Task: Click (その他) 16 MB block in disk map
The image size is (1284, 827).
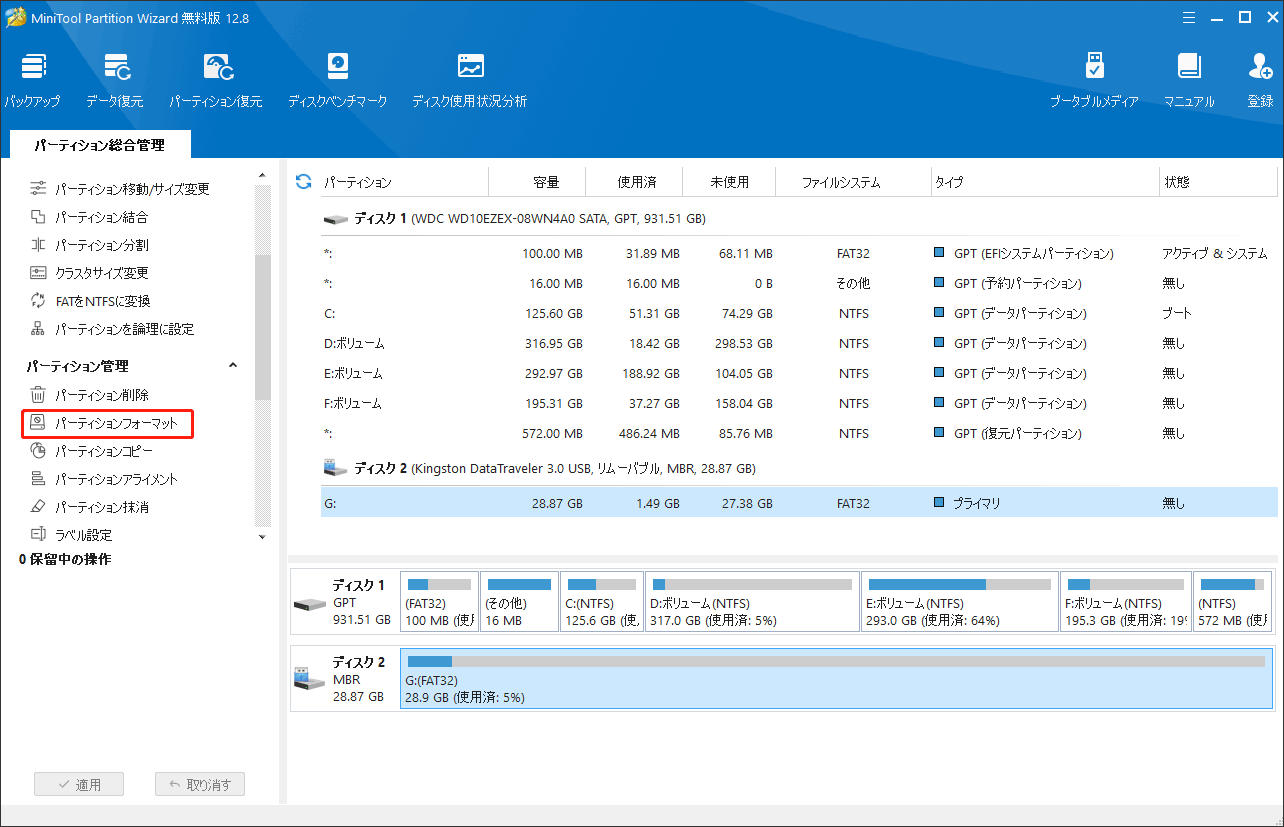Action: pyautogui.click(x=519, y=602)
